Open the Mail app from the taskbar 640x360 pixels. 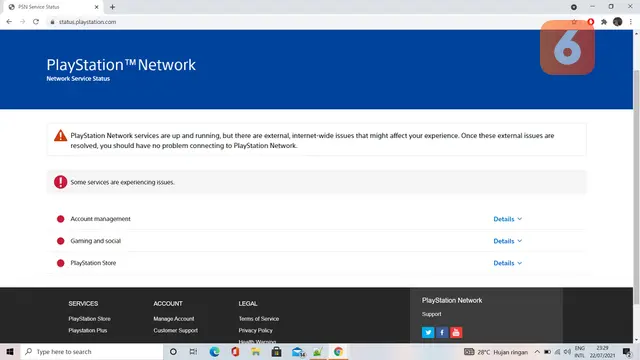tap(298, 352)
